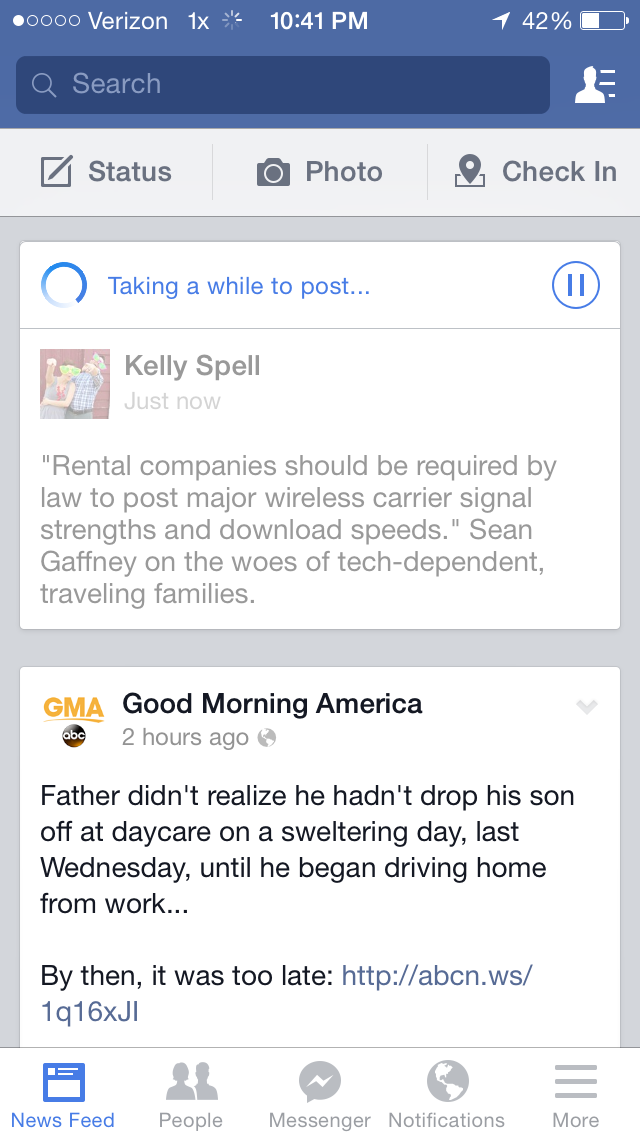Tap the Status compose pencil icon
Image resolution: width=640 pixels, height=1136 pixels.
point(57,172)
